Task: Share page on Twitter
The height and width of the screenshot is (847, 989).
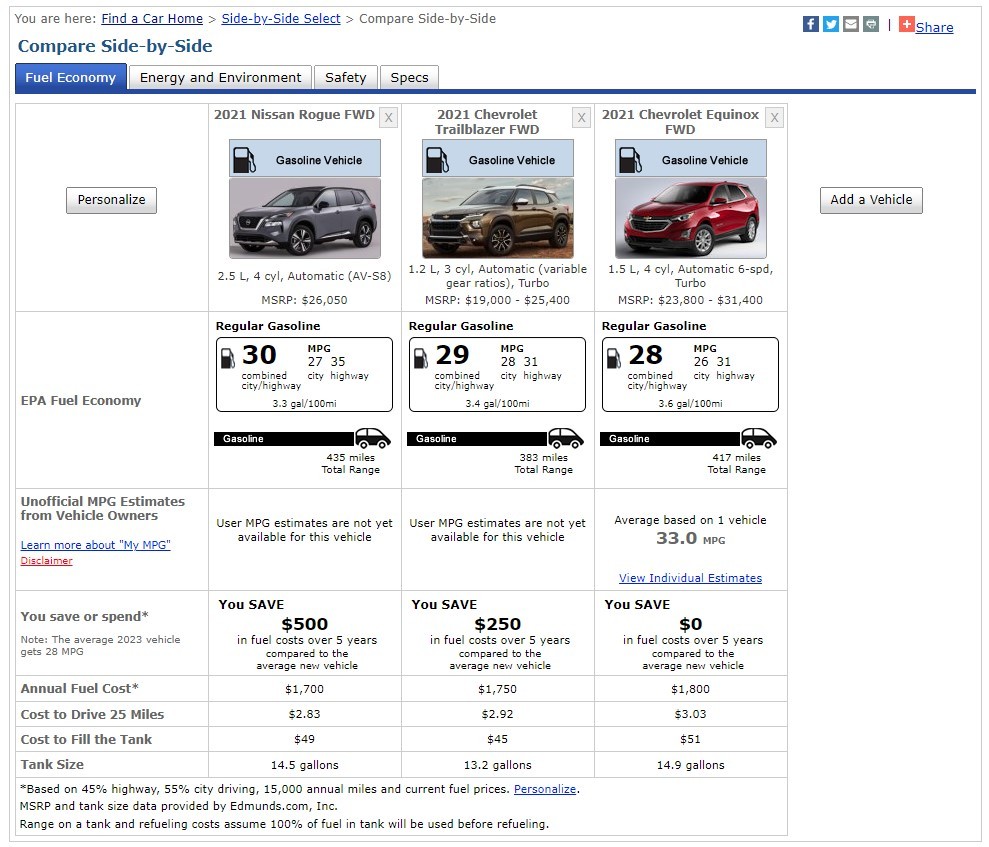Action: 831,25
